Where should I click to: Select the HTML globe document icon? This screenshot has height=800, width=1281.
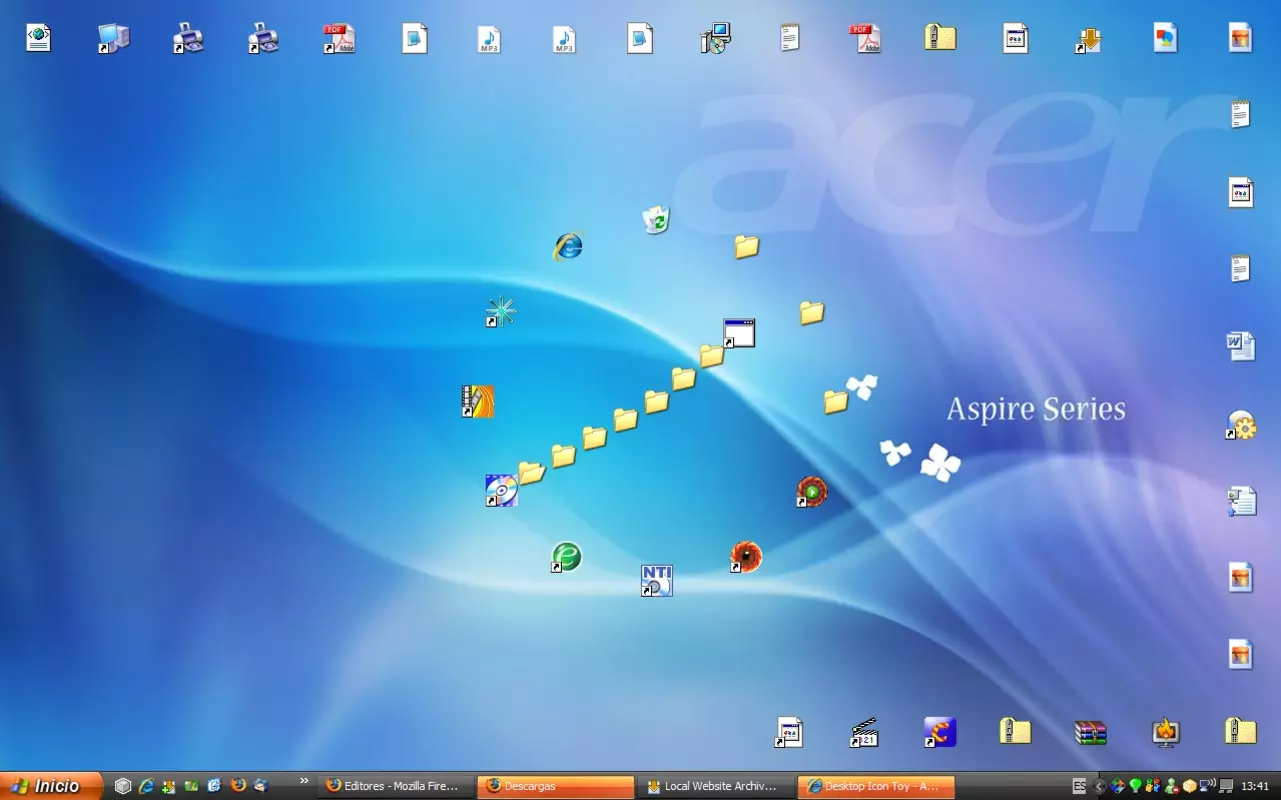pyautogui.click(x=38, y=38)
